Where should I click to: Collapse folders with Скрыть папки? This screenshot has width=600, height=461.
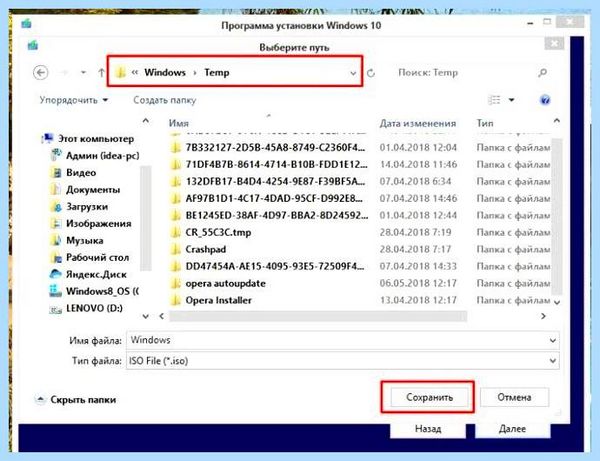click(75, 400)
